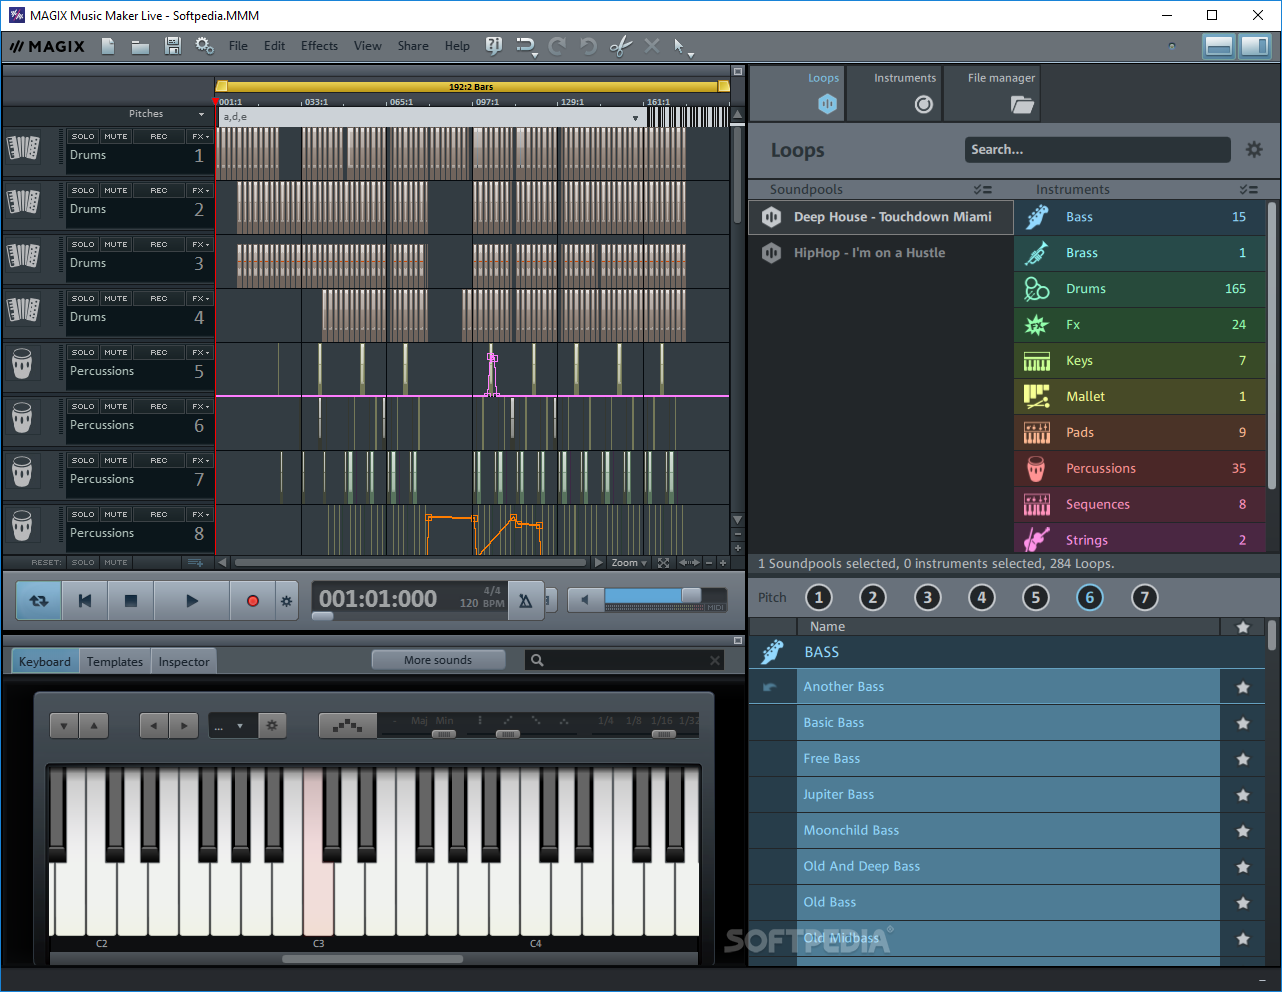Toggle loop playback mode button

click(39, 601)
